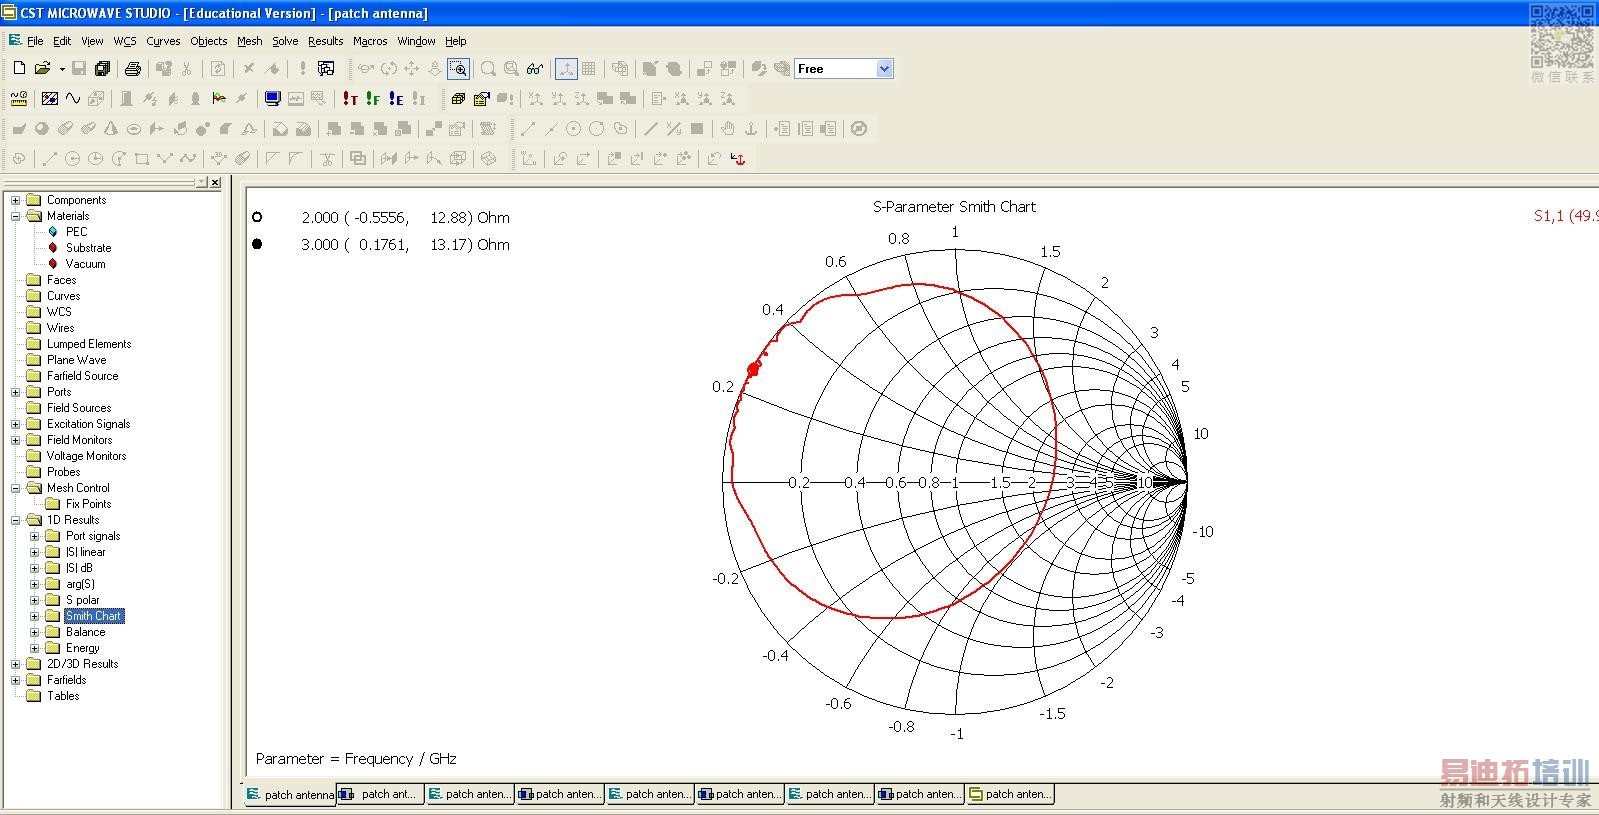Click the Background material icon
1599x815 pixels.
(49, 98)
